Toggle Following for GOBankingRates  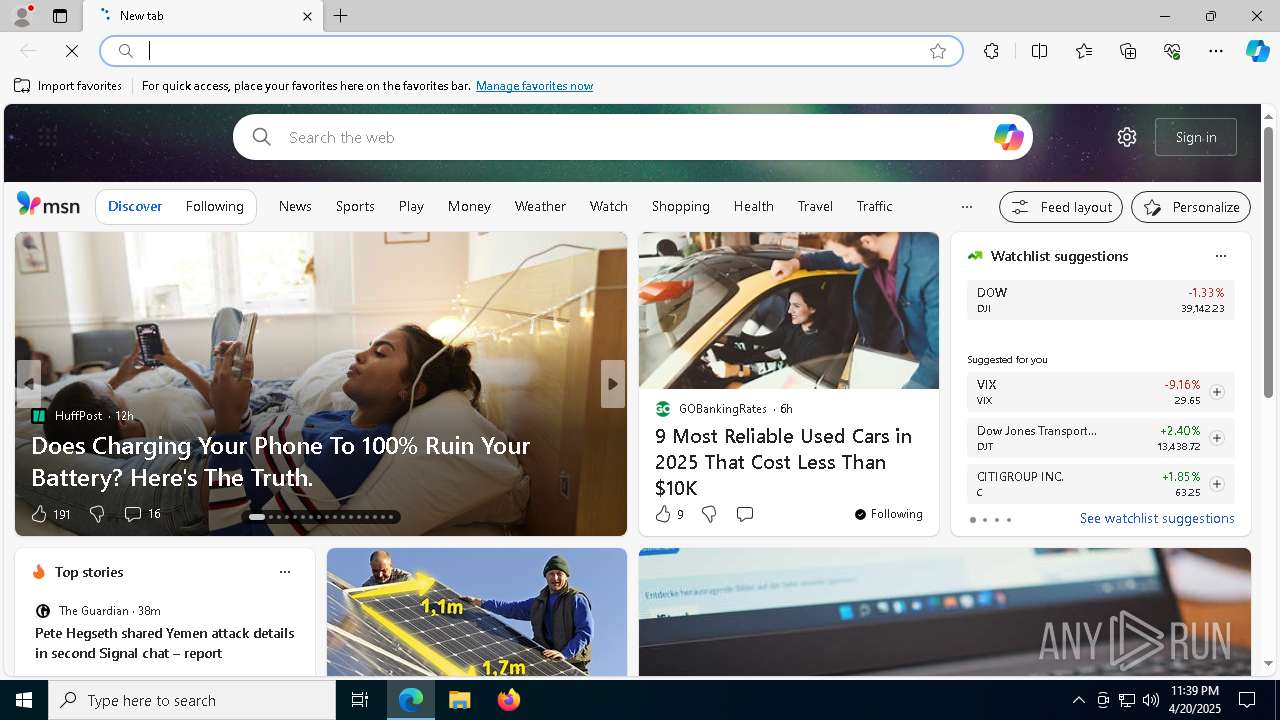click(889, 514)
